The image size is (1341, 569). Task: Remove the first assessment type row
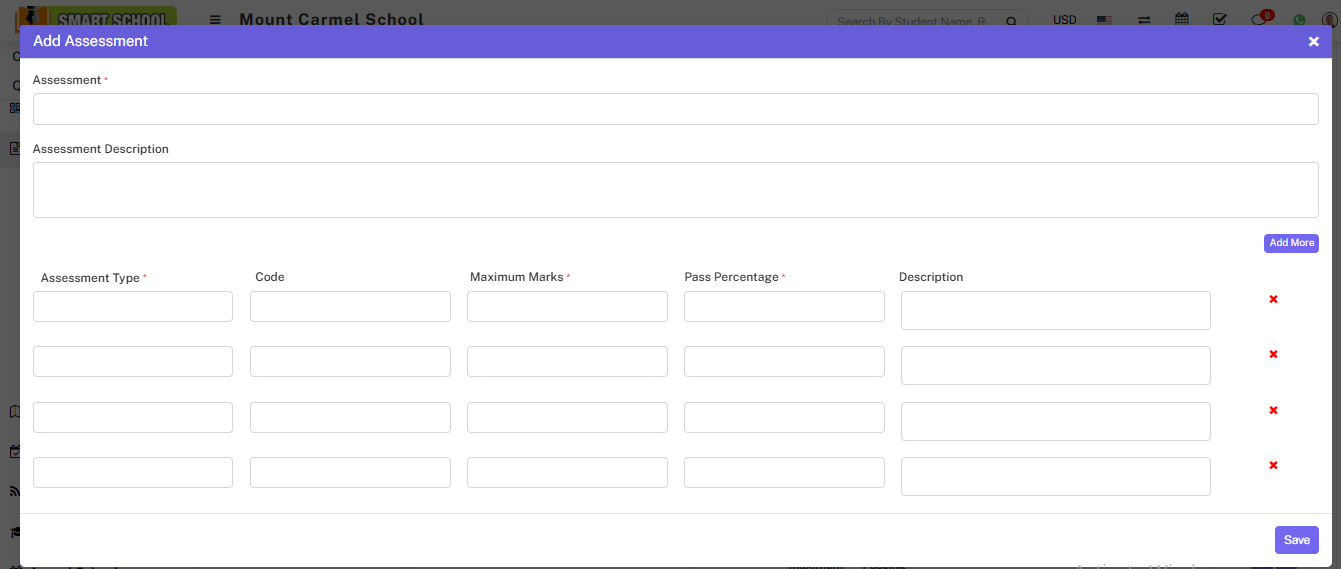coord(1273,299)
